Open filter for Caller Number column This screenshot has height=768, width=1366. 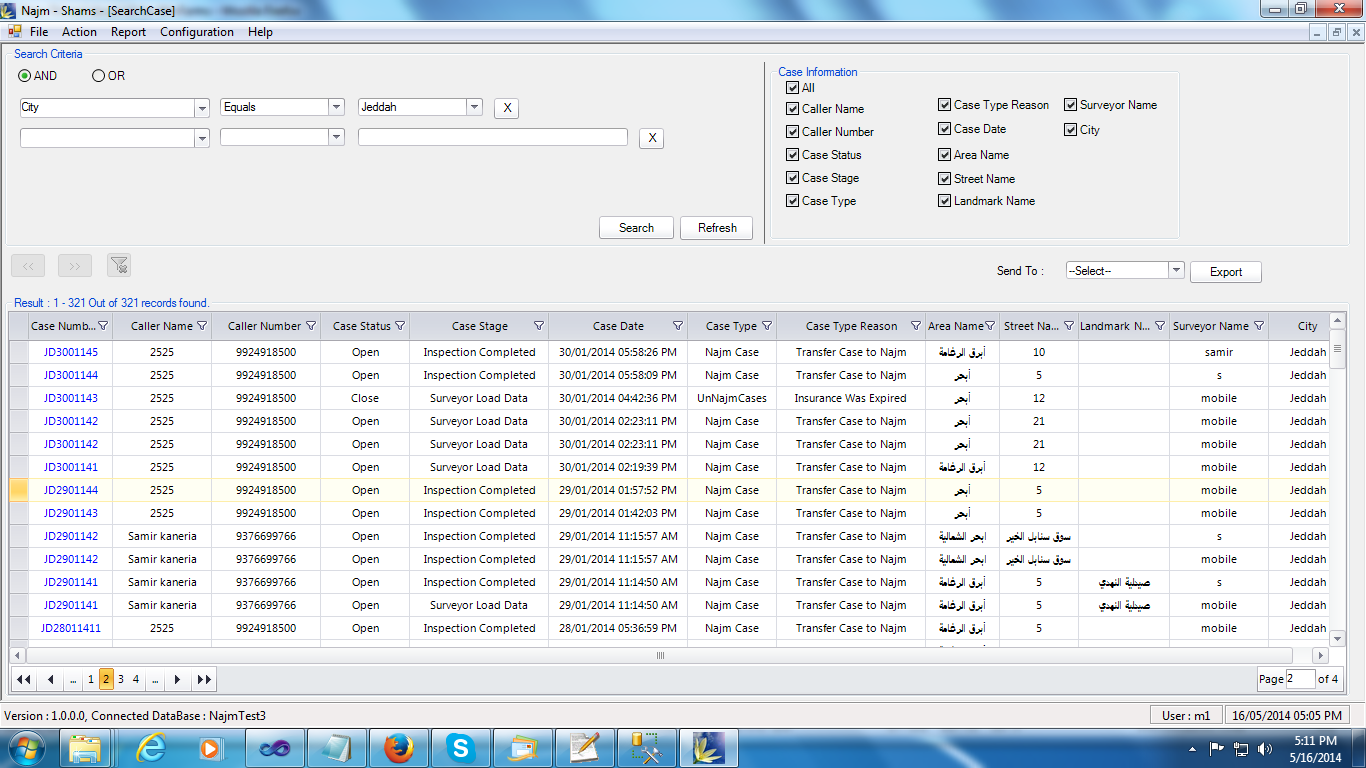(x=311, y=326)
